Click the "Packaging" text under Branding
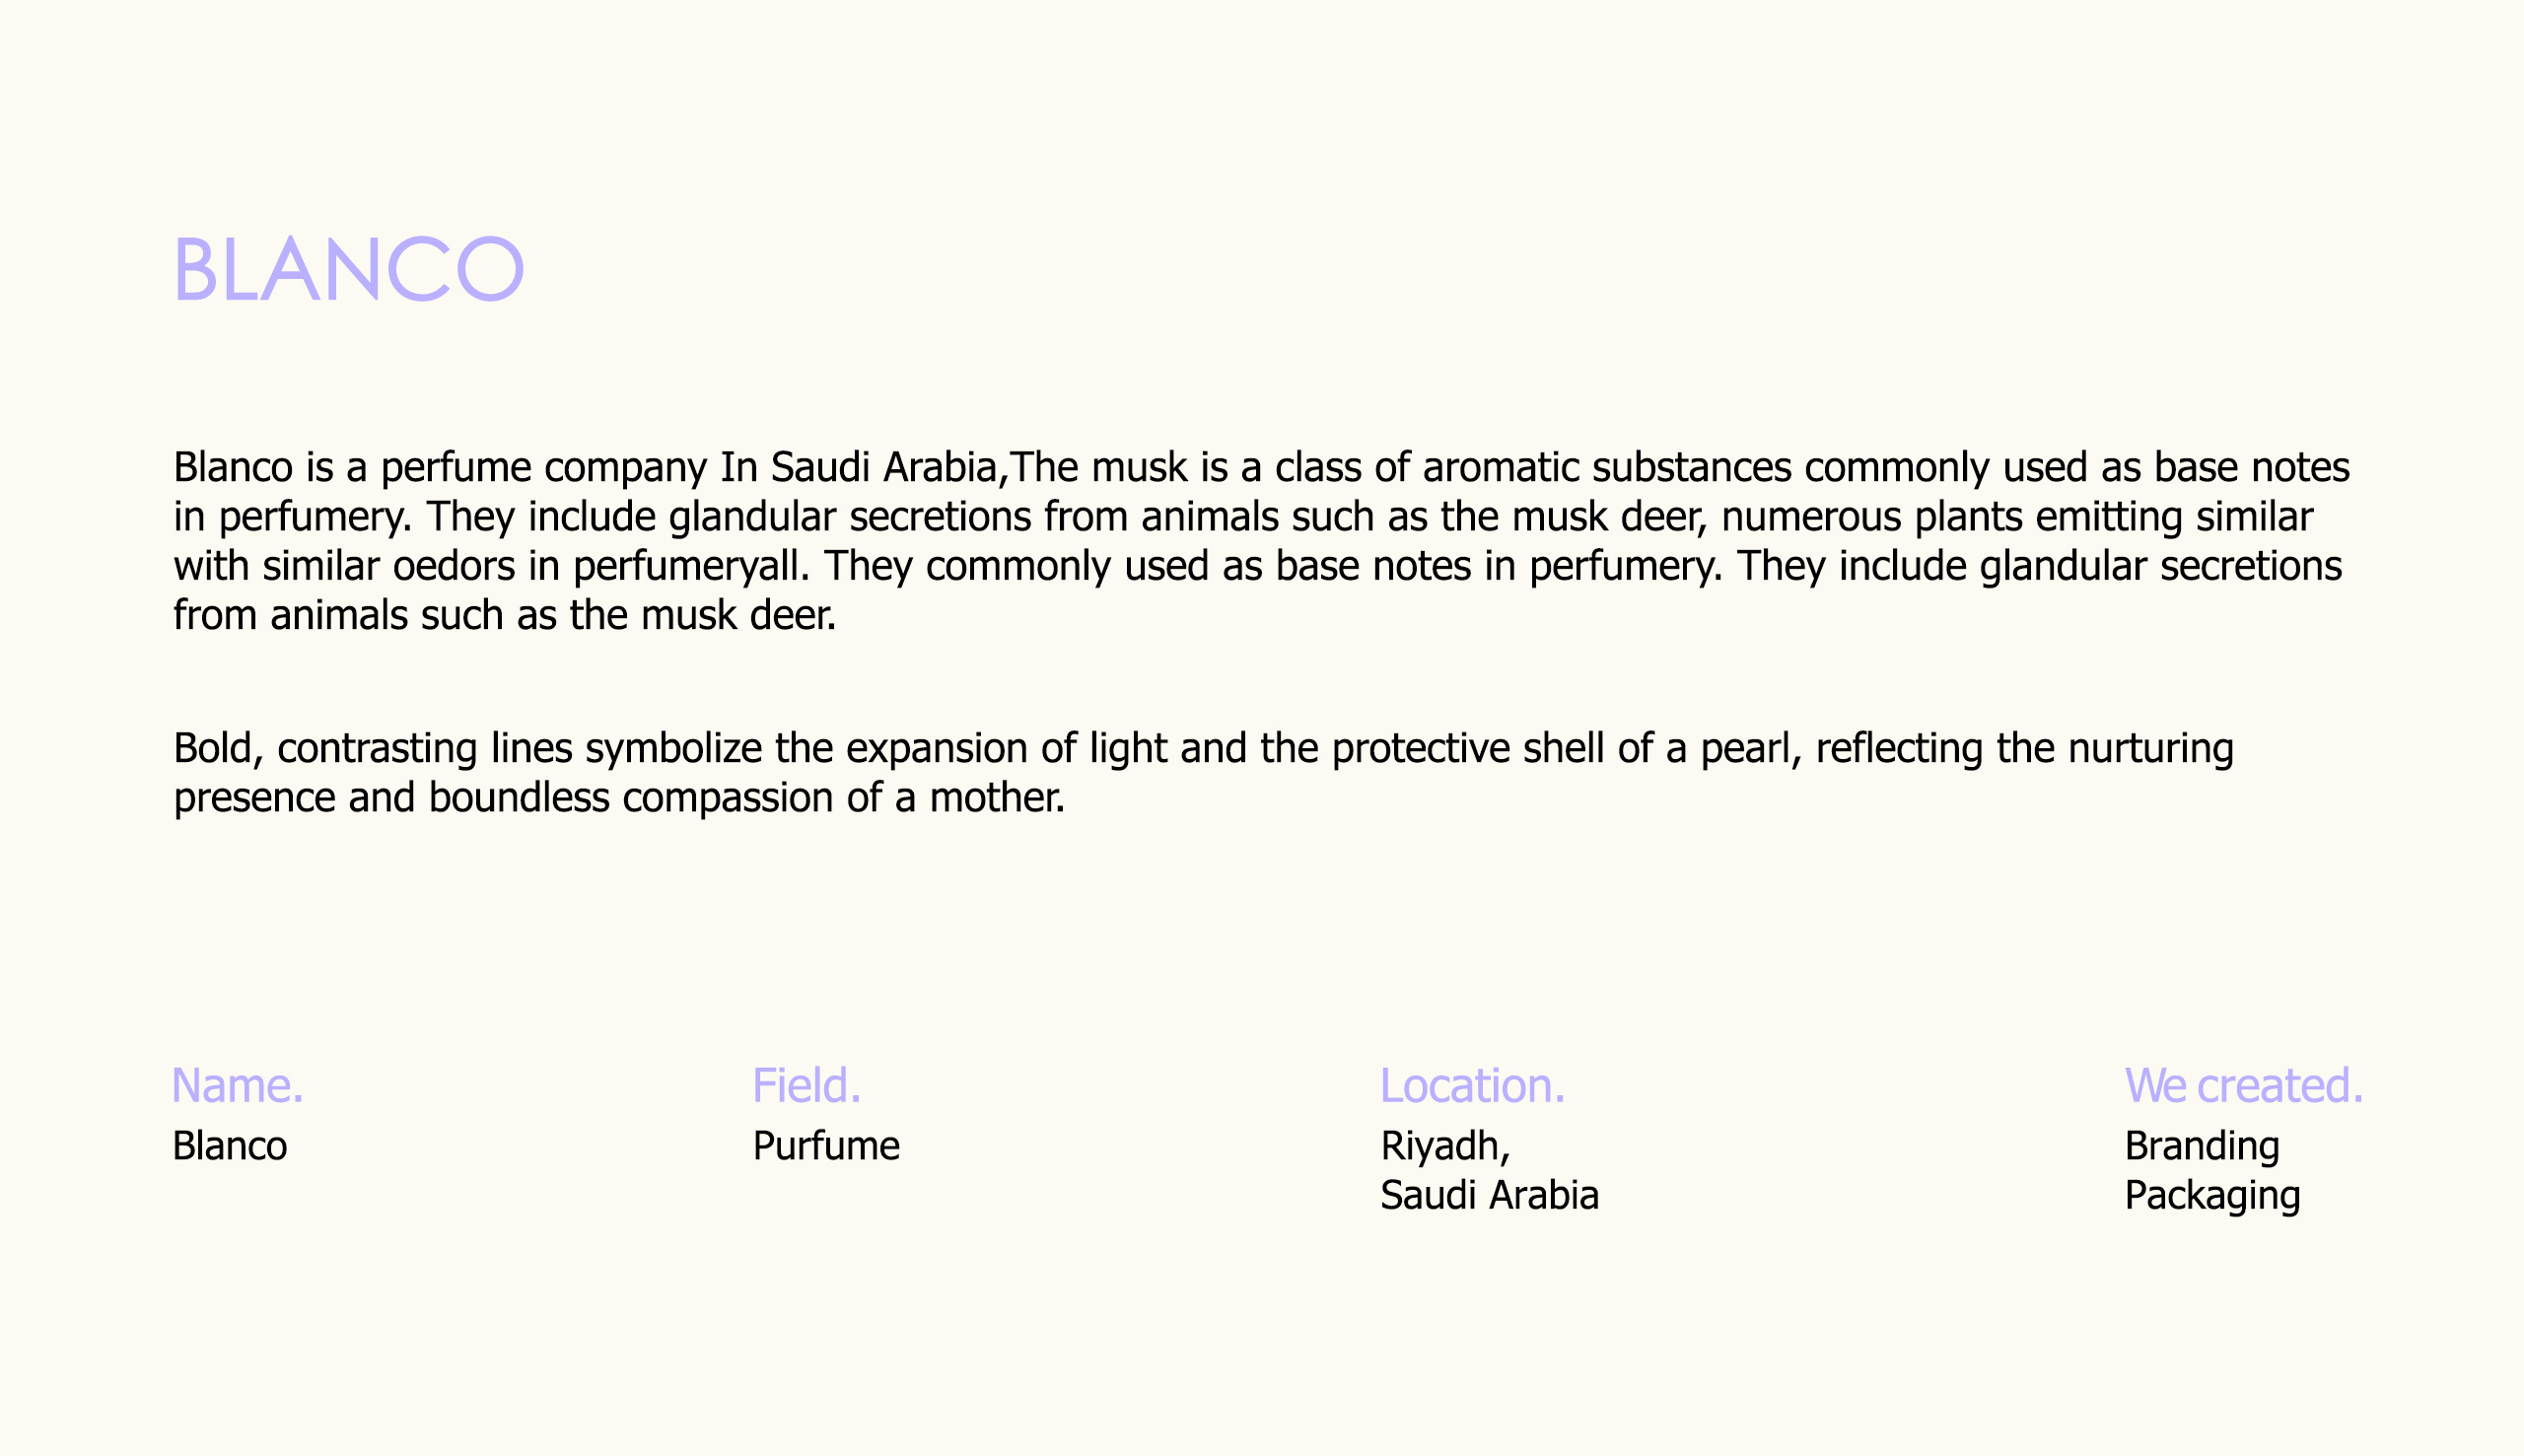Screen dimensions: 2524x1456 2212,1196
